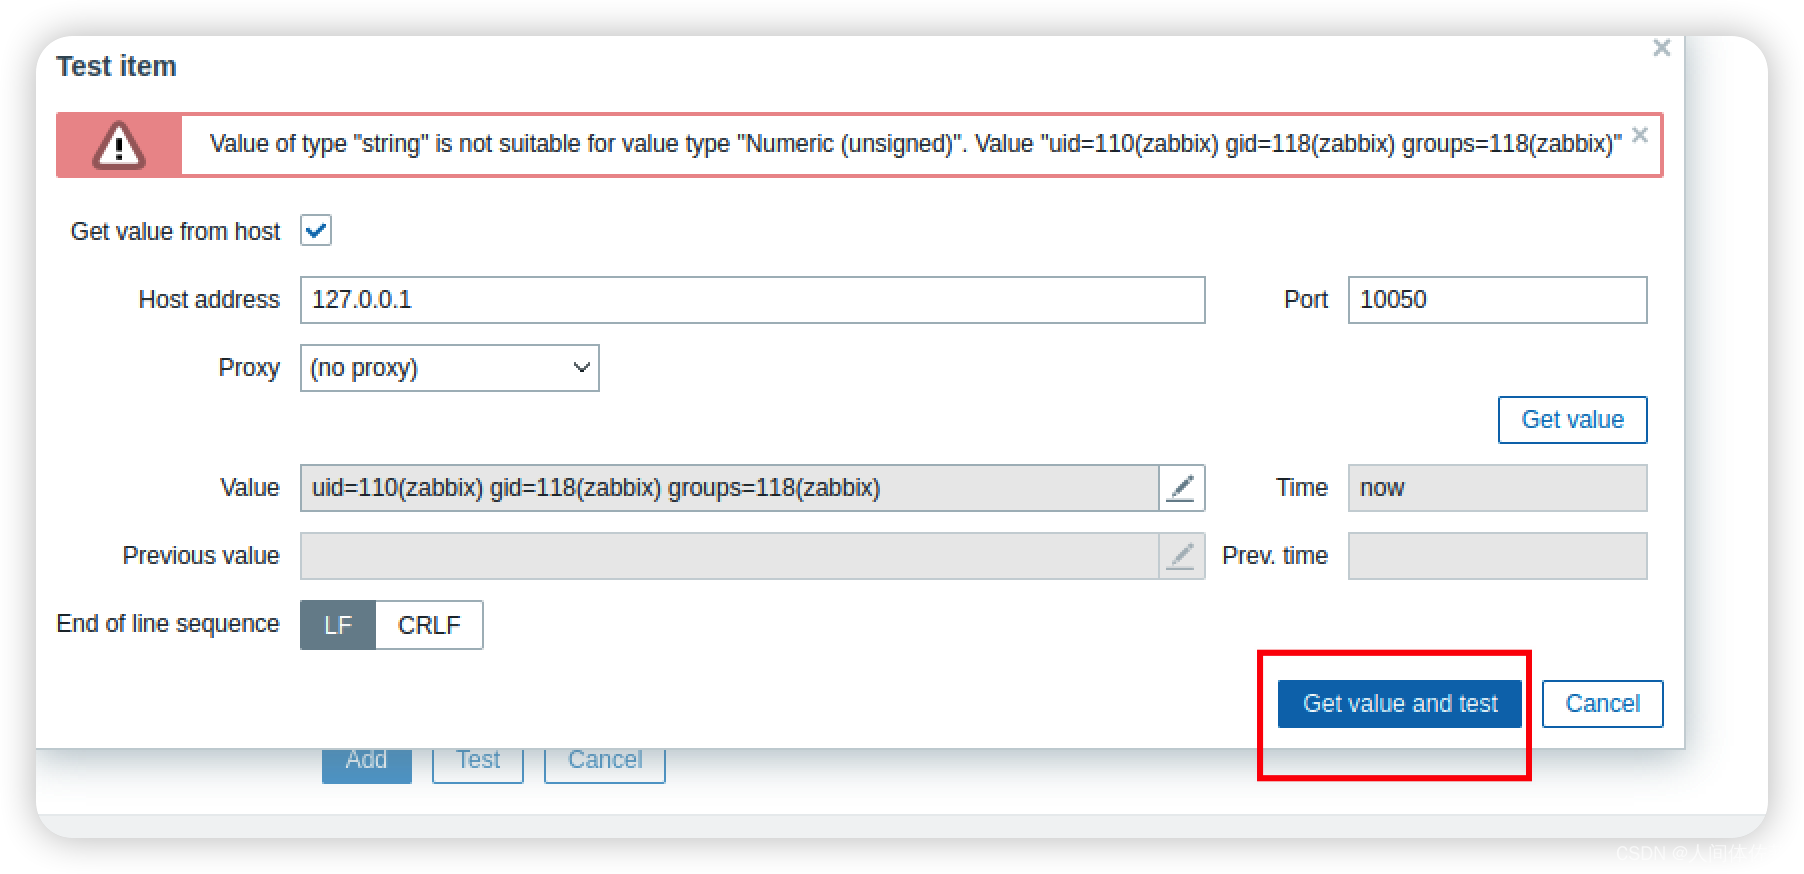Screen dimensions: 1804x874
Task: Click the pencil edit icon beside Value field
Action: [x=1181, y=488]
